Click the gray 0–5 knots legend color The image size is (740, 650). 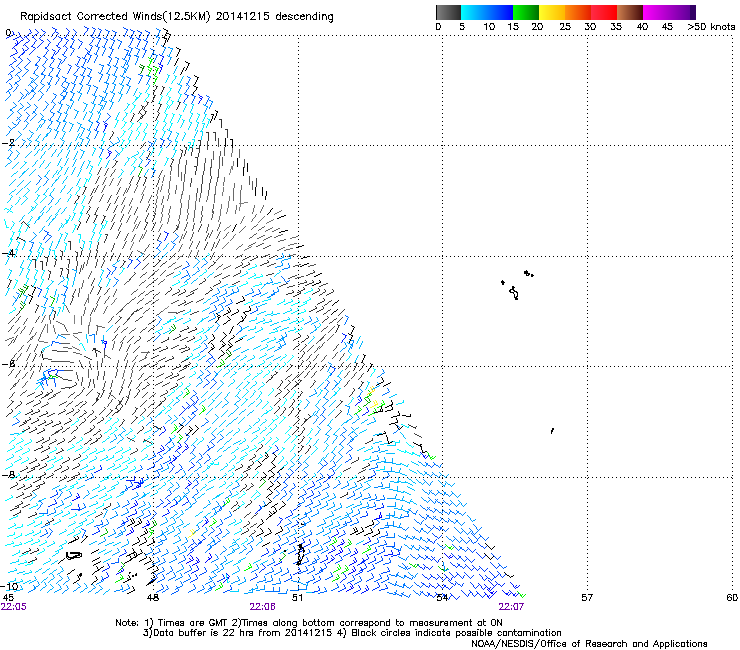pyautogui.click(x=448, y=12)
